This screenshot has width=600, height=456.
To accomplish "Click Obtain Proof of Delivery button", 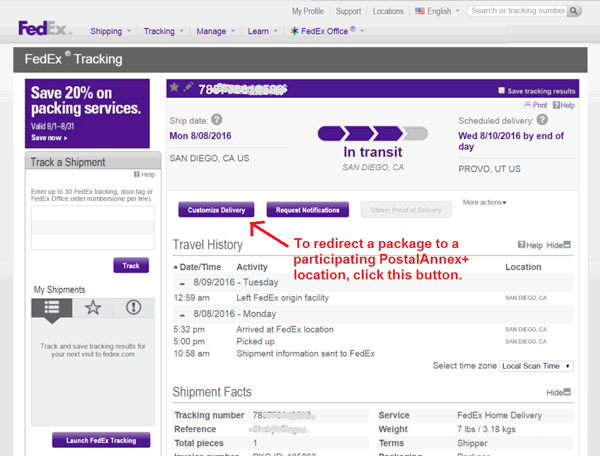I will pos(406,210).
